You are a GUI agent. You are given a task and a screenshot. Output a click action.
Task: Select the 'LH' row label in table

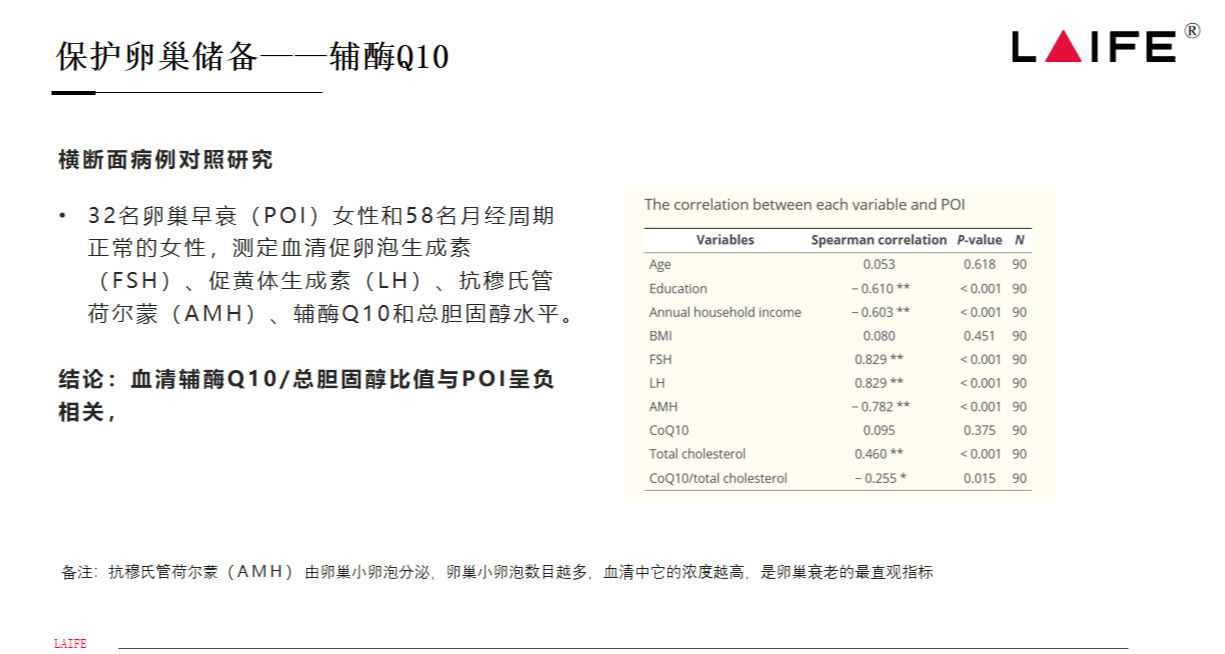[657, 383]
